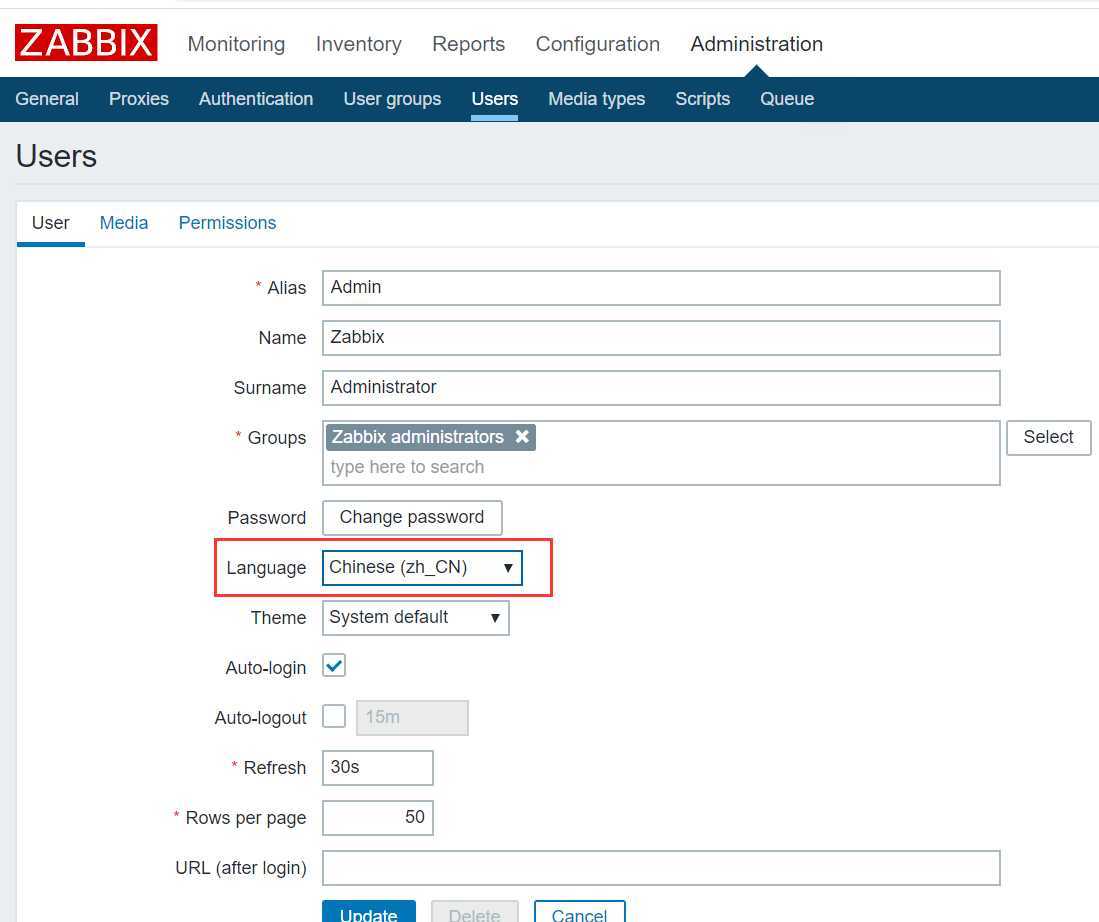Click the Auto-logout 15m field
Screen dimensions: 1099x922
[412, 717]
